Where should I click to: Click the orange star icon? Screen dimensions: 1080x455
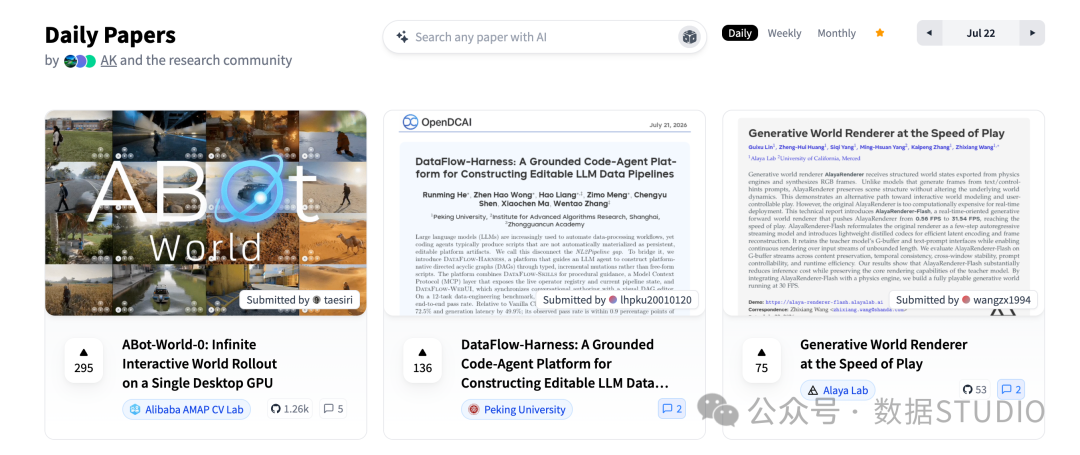[880, 33]
